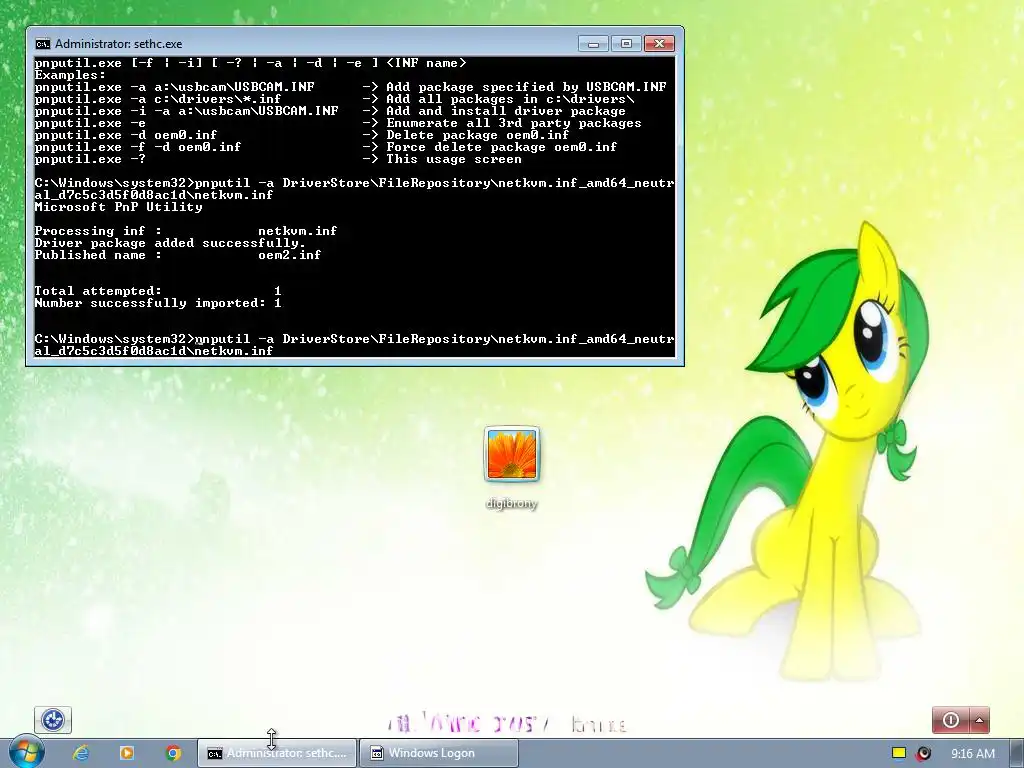The height and width of the screenshot is (768, 1024).
Task: Close the Administrator: sethc.exe window
Action: pyautogui.click(x=659, y=44)
